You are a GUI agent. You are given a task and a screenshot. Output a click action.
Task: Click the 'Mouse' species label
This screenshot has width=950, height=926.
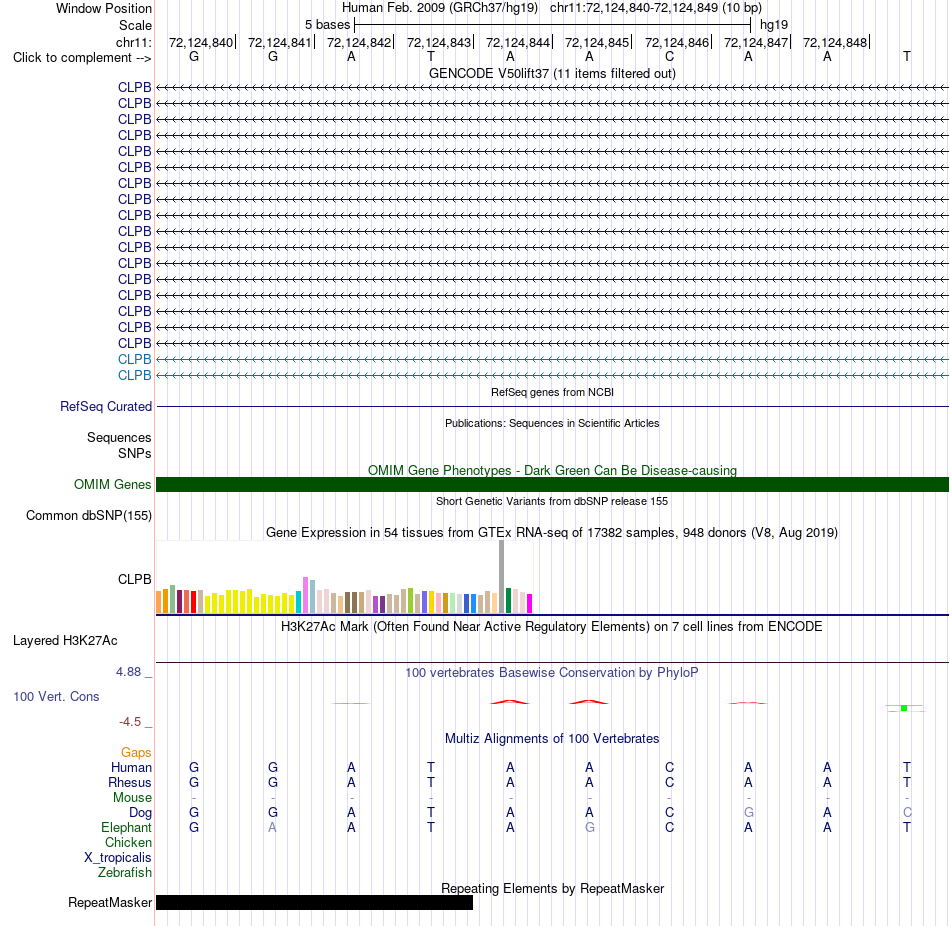tap(132, 798)
